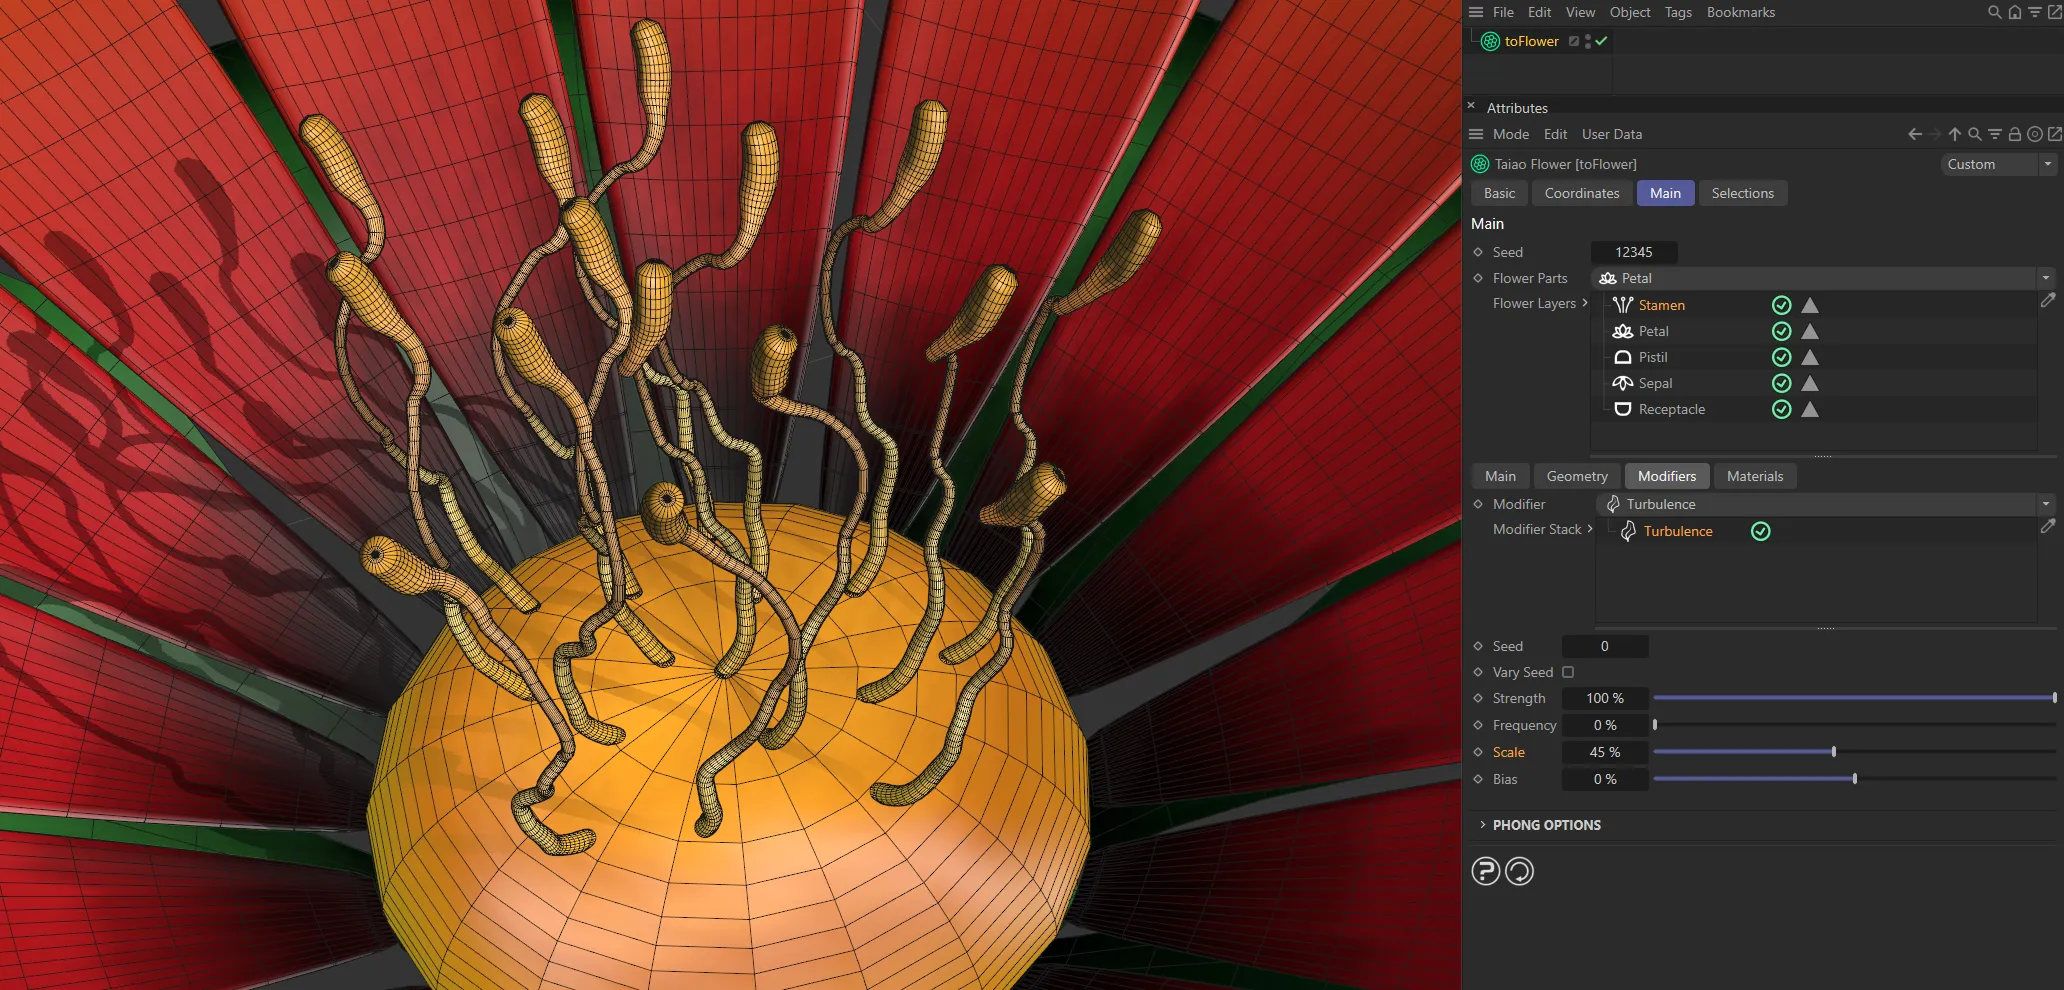Select the Receptacle icon
Screen dimensions: 2064x990
pyautogui.click(x=1622, y=409)
